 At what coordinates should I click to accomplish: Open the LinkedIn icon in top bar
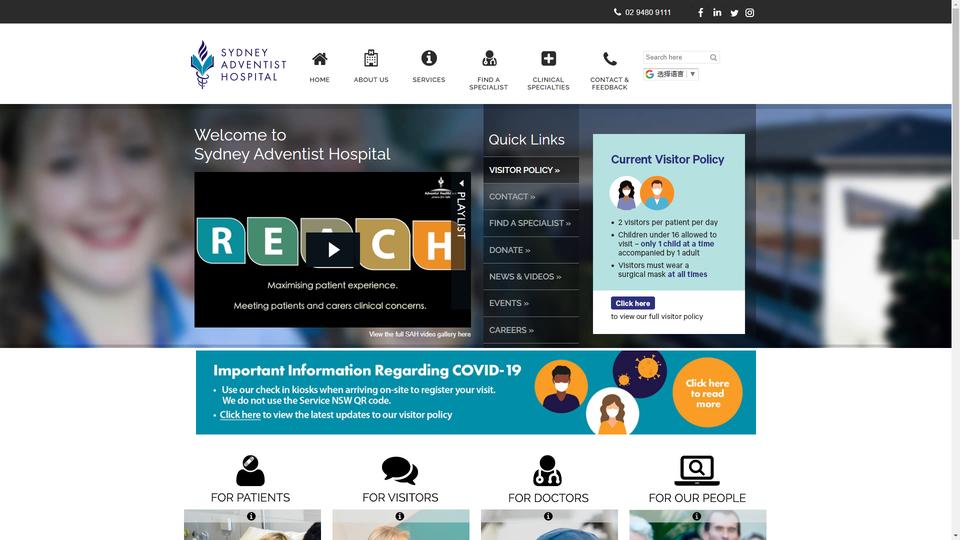(717, 12)
